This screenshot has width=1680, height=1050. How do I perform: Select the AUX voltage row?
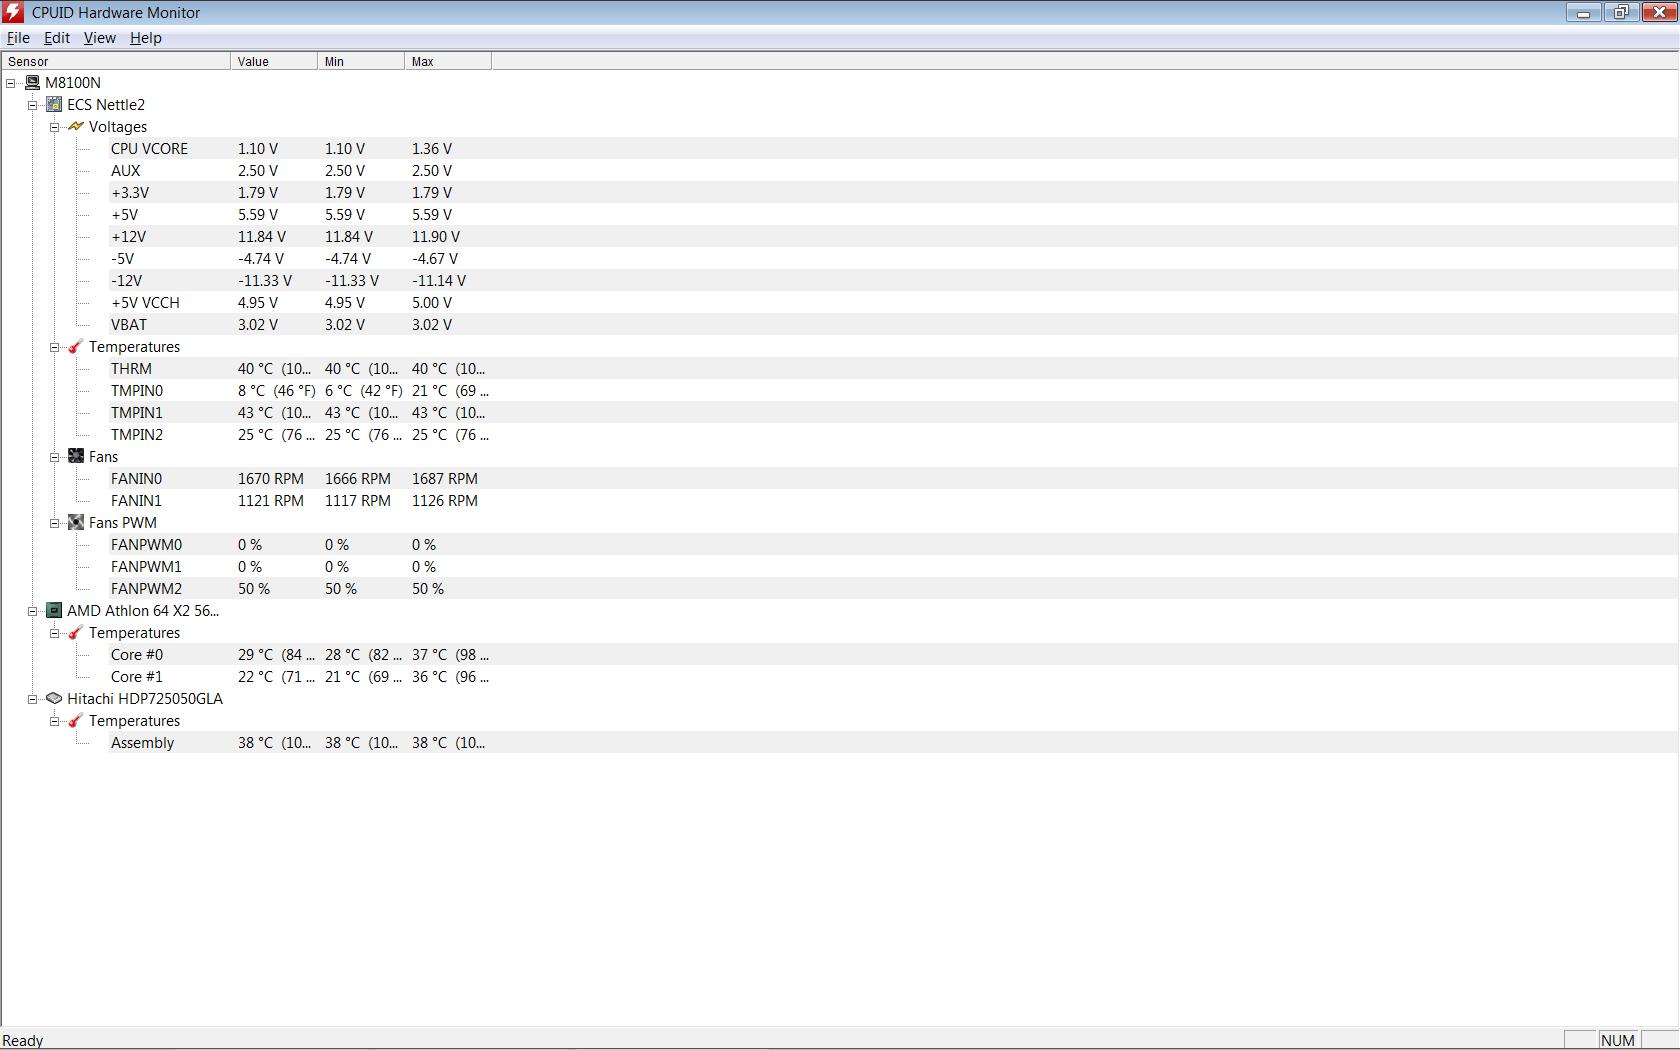coord(893,171)
